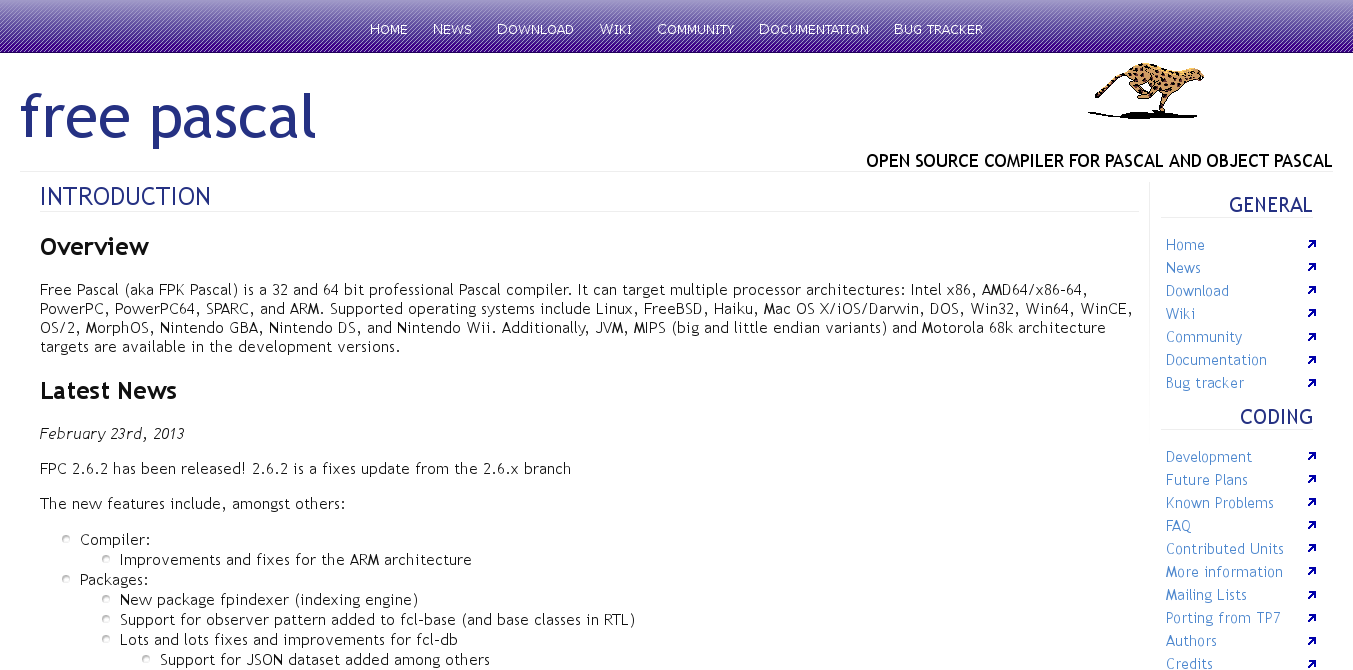This screenshot has width=1353, height=670.
Task: Click the 'Compiler:' list item
Action: tap(115, 540)
